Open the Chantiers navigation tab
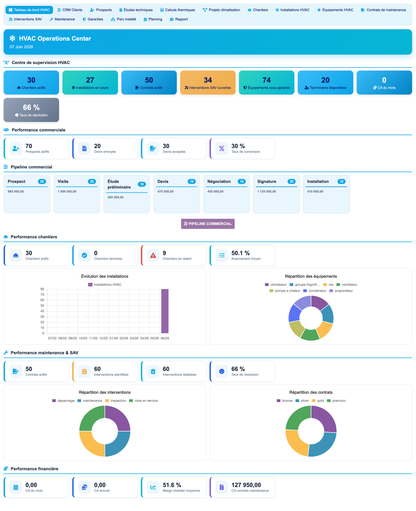The width and height of the screenshot is (416, 511). coord(258,10)
